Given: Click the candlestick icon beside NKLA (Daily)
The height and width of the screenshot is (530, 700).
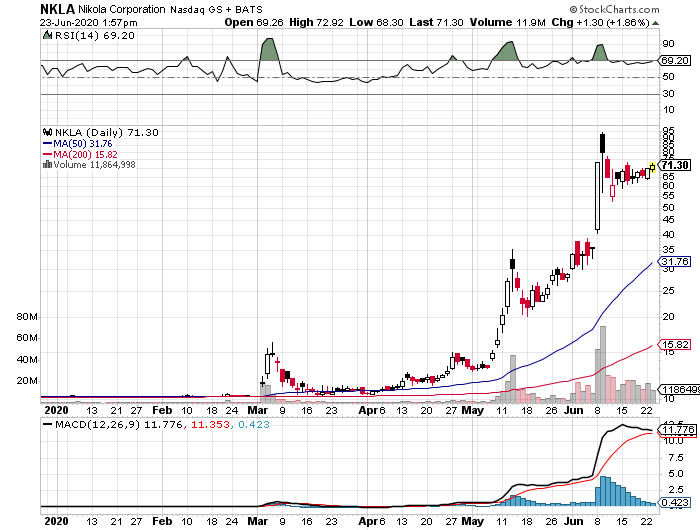Looking at the screenshot, I should 47,132.
